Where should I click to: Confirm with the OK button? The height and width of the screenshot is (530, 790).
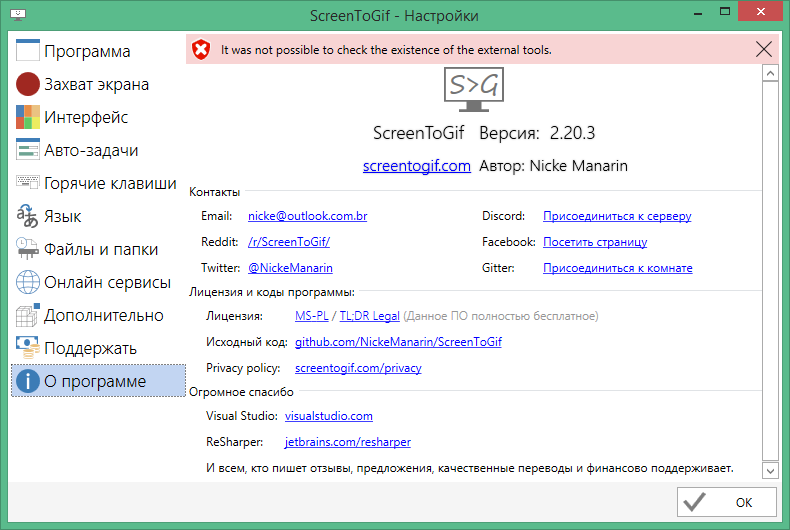click(727, 502)
